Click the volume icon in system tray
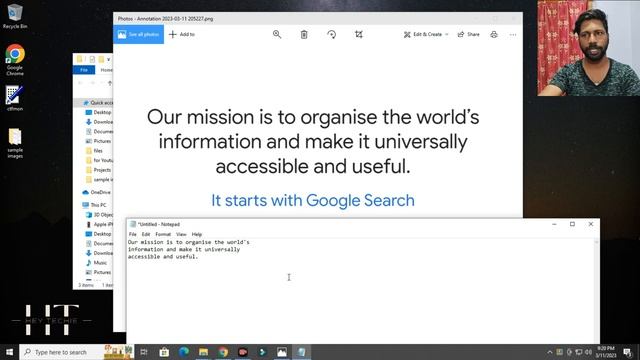The height and width of the screenshot is (360, 640). [x=588, y=352]
